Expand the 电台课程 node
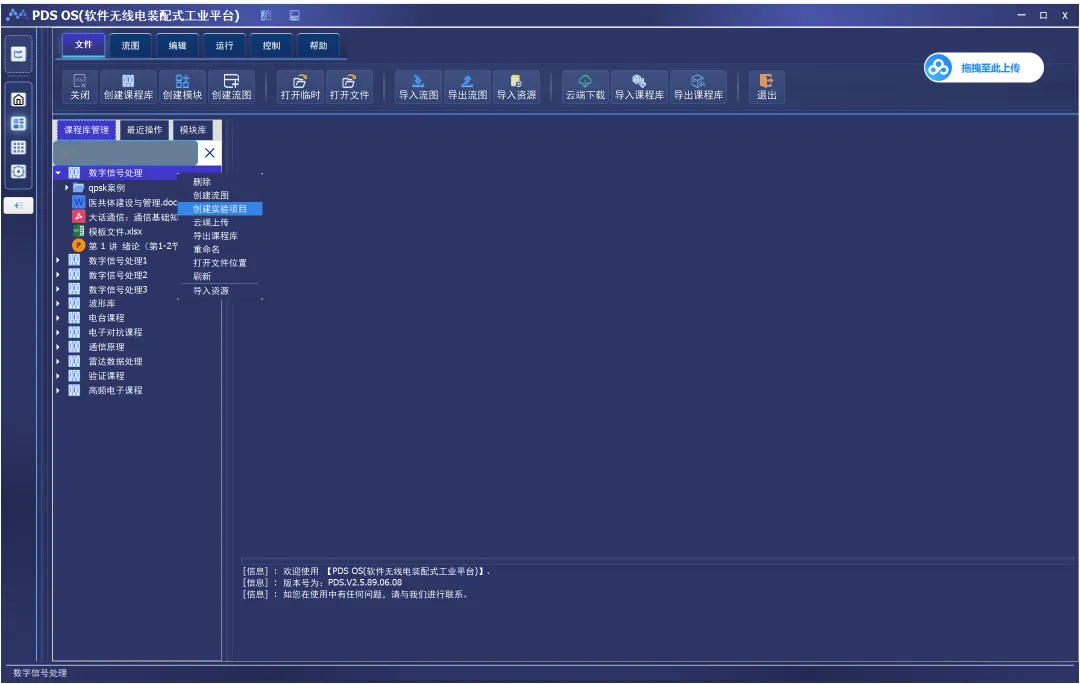The height and width of the screenshot is (684, 1080). click(59, 318)
